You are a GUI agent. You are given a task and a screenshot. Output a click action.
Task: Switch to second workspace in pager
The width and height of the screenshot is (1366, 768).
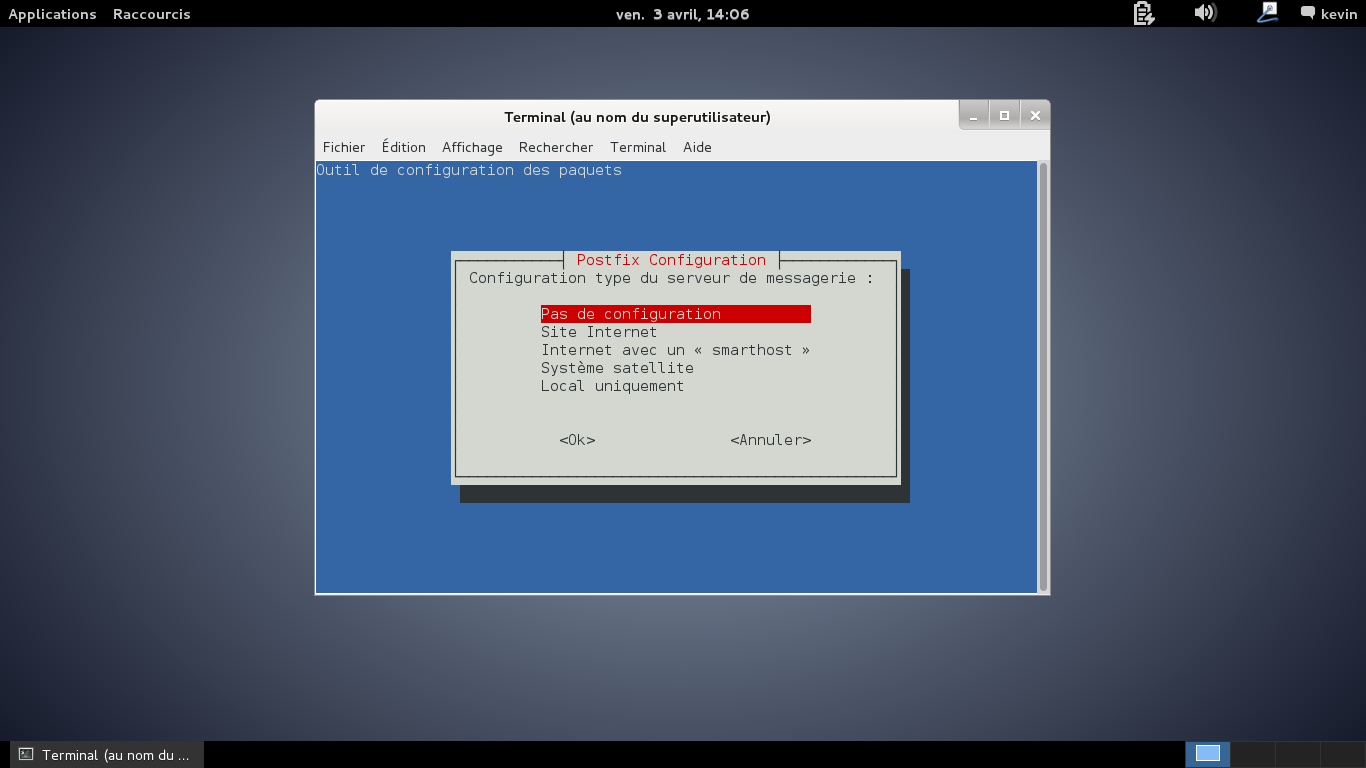(x=1253, y=754)
